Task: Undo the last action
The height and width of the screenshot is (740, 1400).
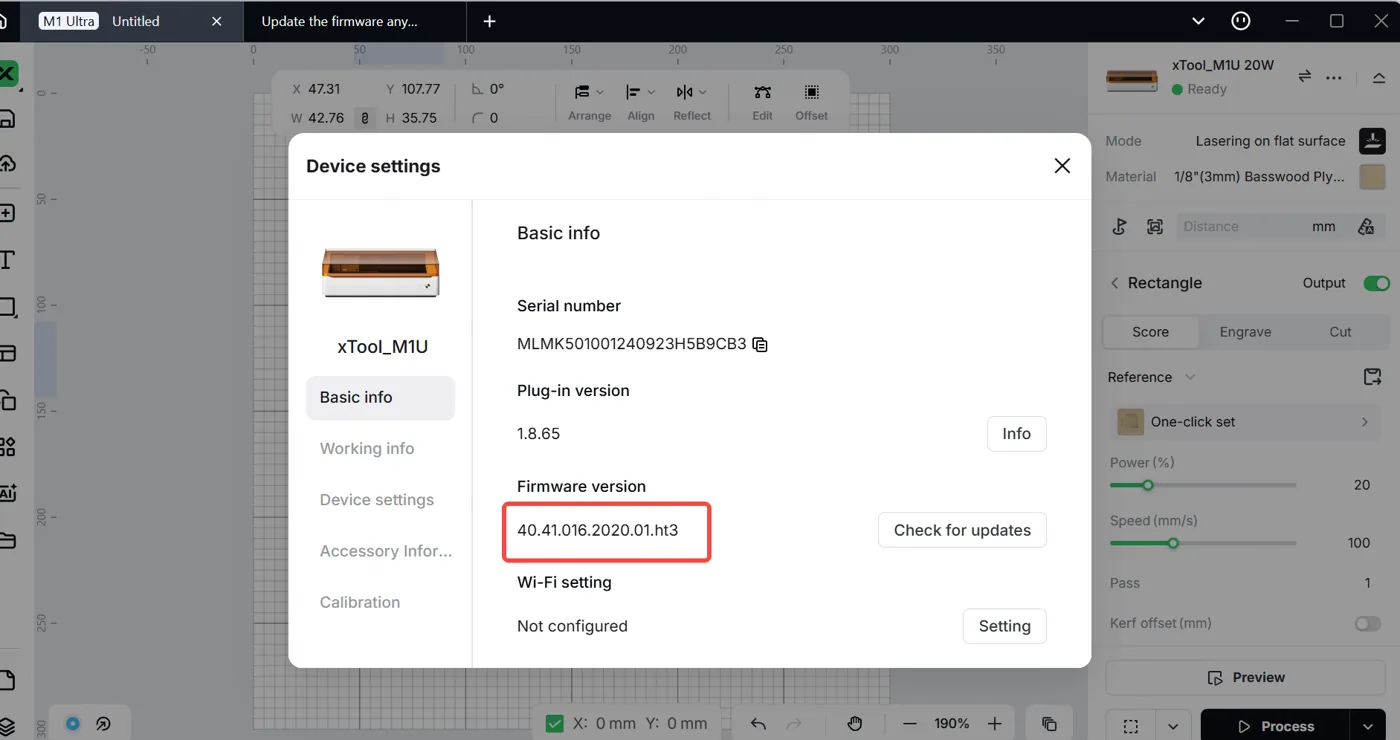Action: pyautogui.click(x=758, y=724)
